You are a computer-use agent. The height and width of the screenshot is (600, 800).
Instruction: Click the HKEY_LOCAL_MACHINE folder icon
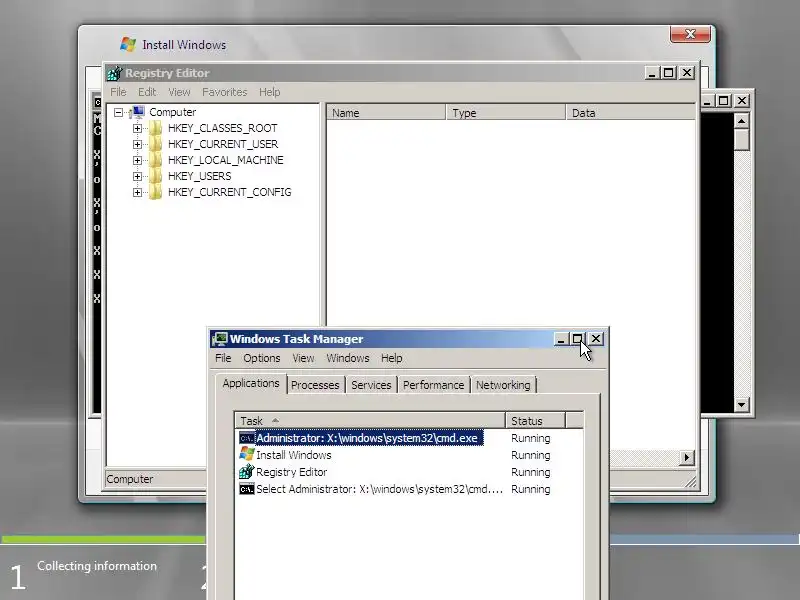[x=155, y=160]
